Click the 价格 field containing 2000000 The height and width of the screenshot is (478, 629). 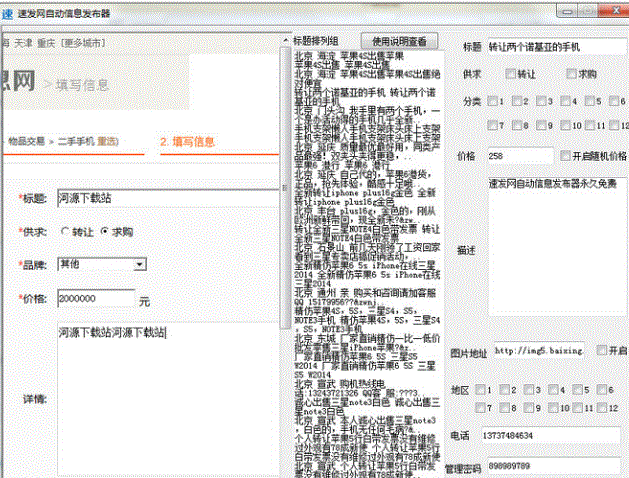pos(95,298)
